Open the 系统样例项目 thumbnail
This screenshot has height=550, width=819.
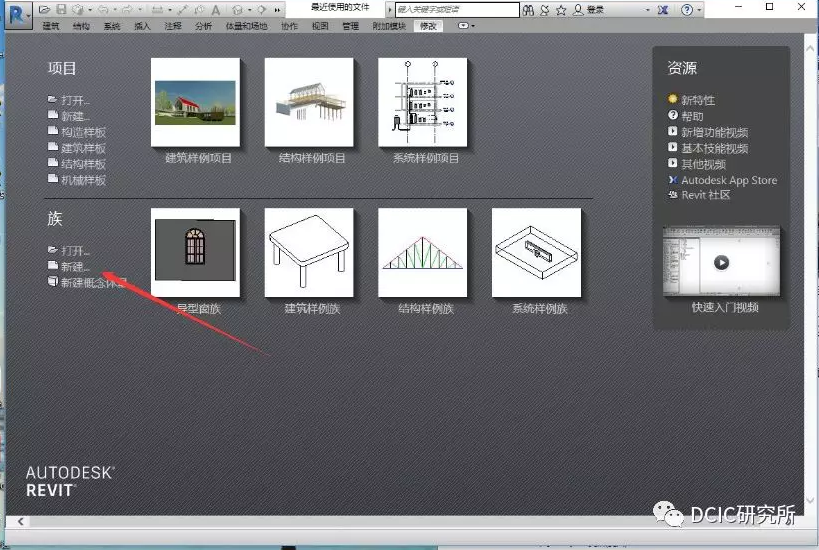point(423,102)
